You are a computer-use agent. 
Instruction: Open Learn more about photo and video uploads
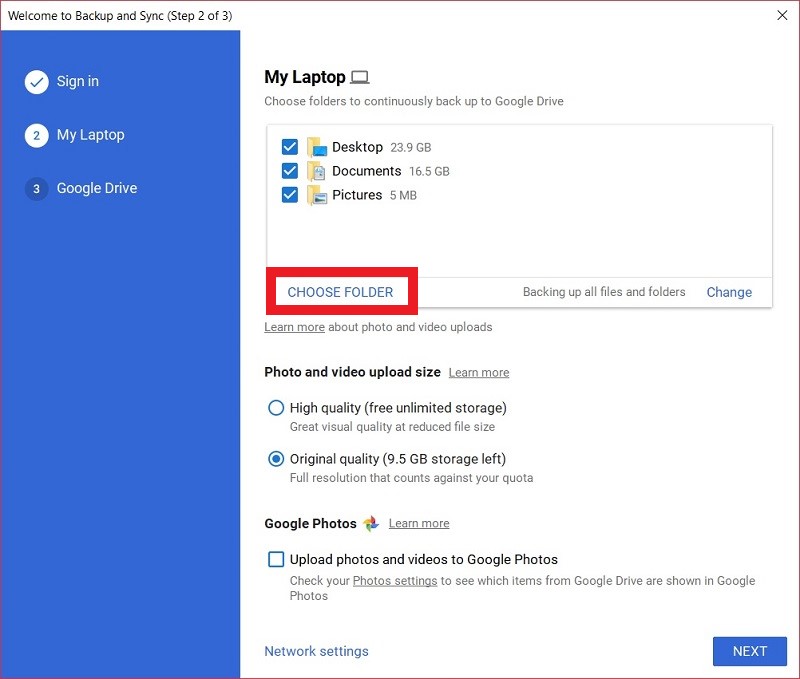294,327
